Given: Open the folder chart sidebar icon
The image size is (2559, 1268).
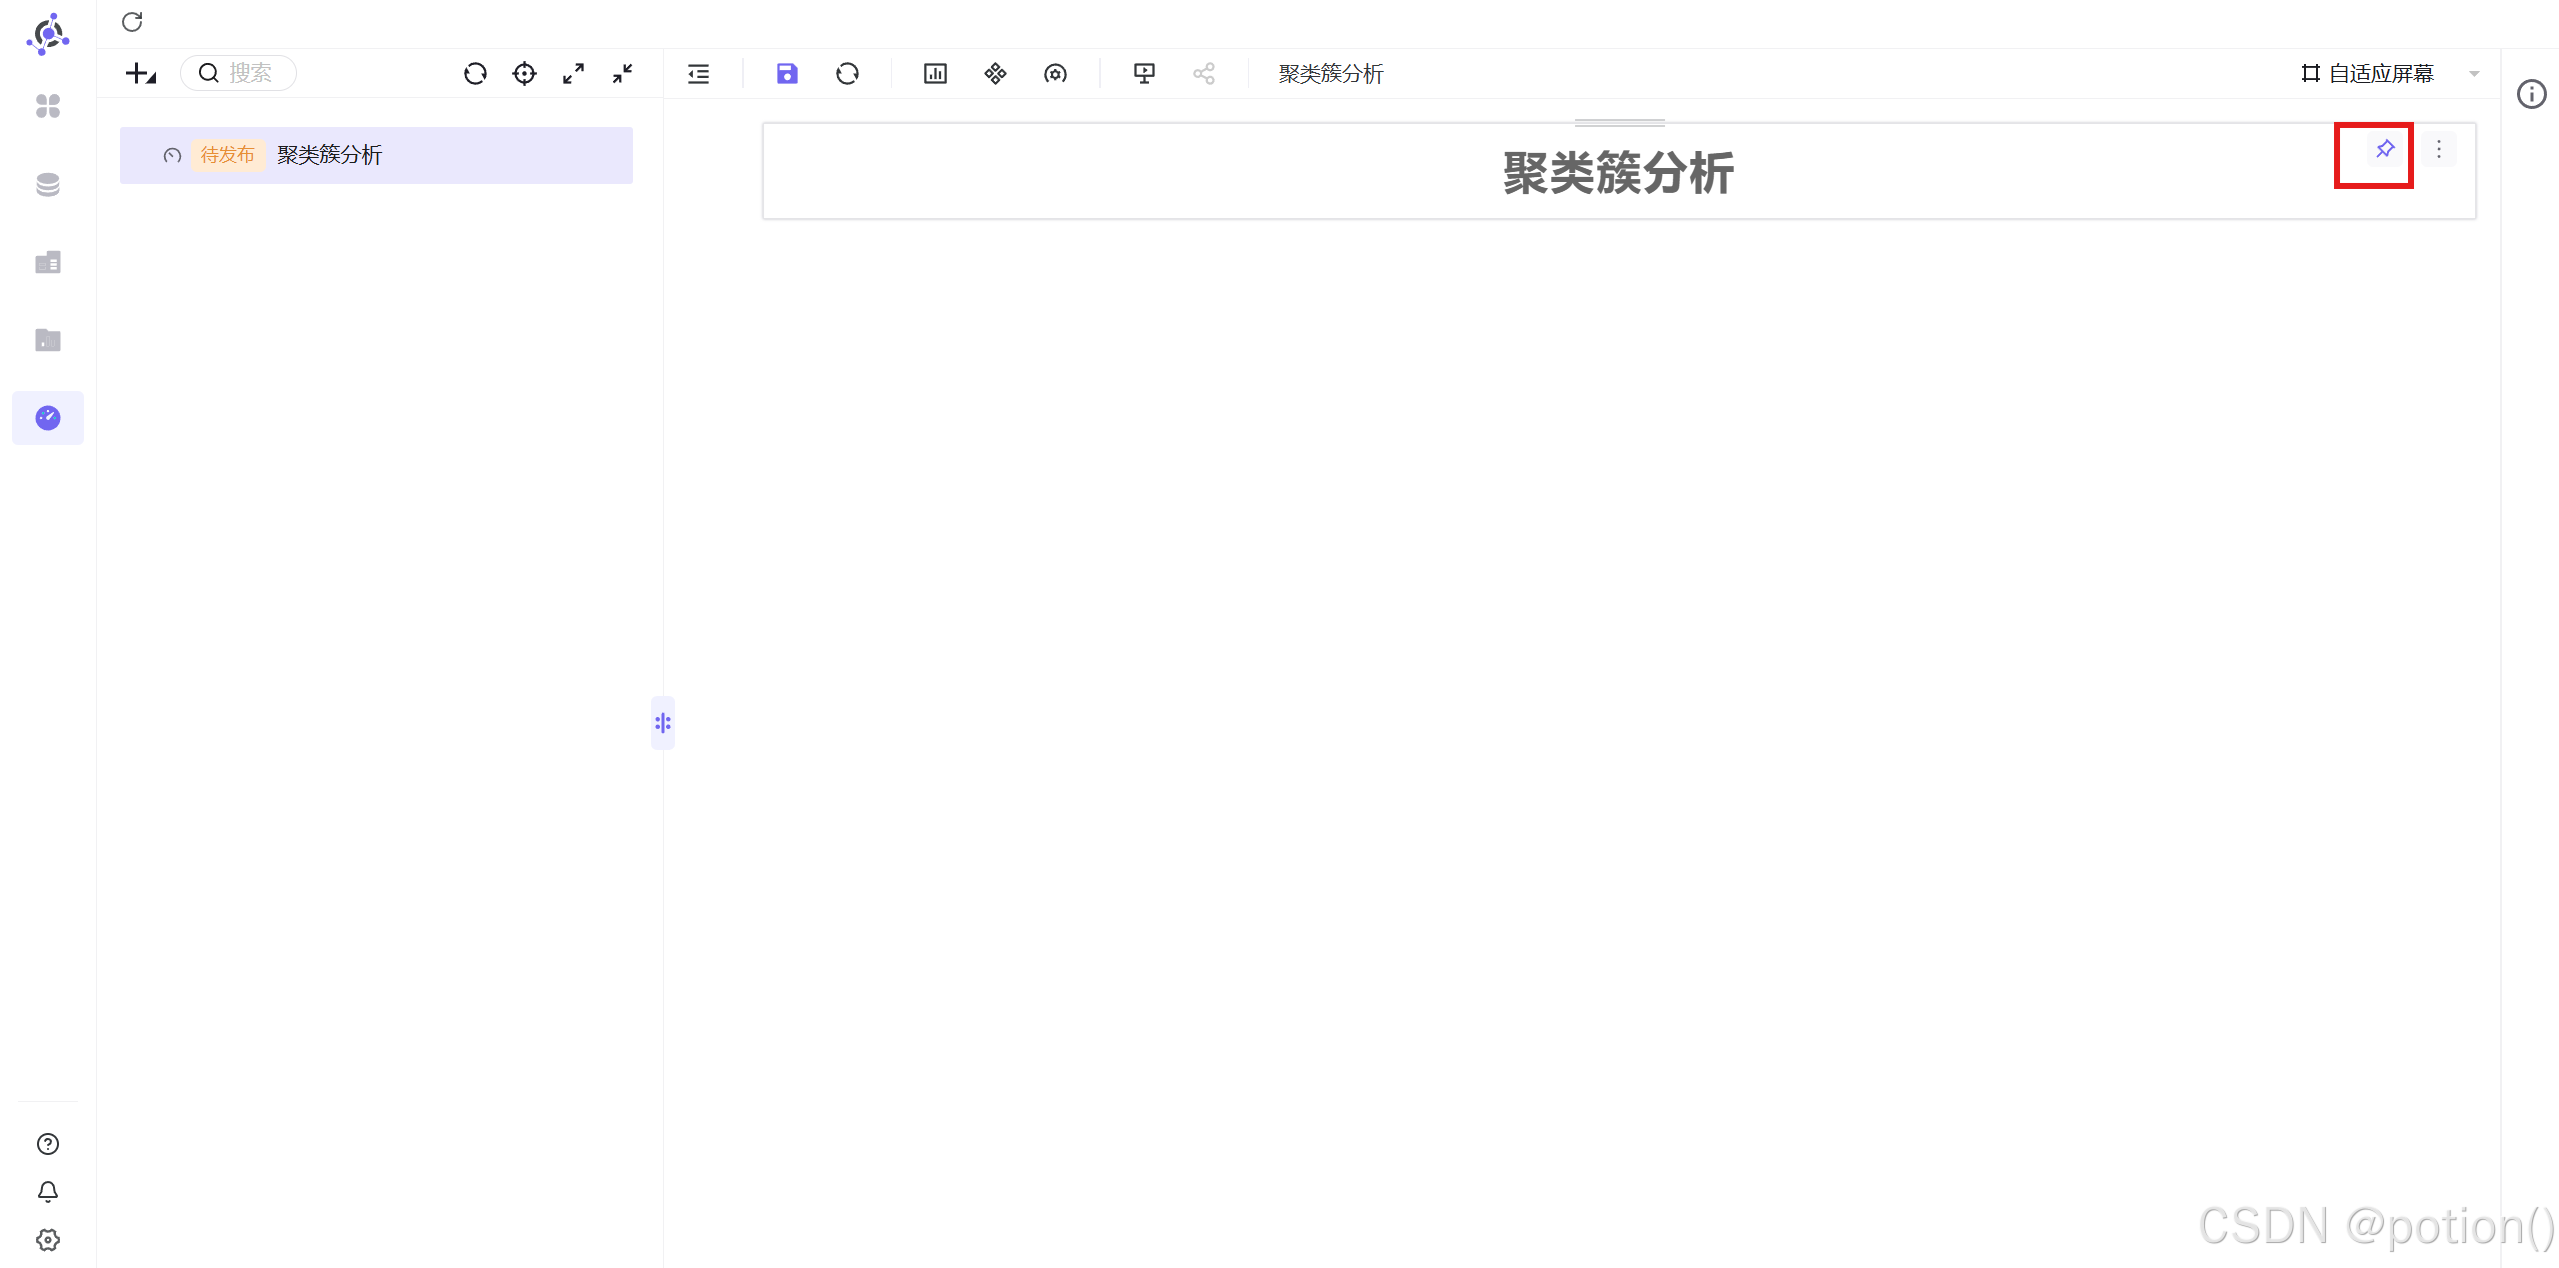Looking at the screenshot, I should [x=48, y=340].
